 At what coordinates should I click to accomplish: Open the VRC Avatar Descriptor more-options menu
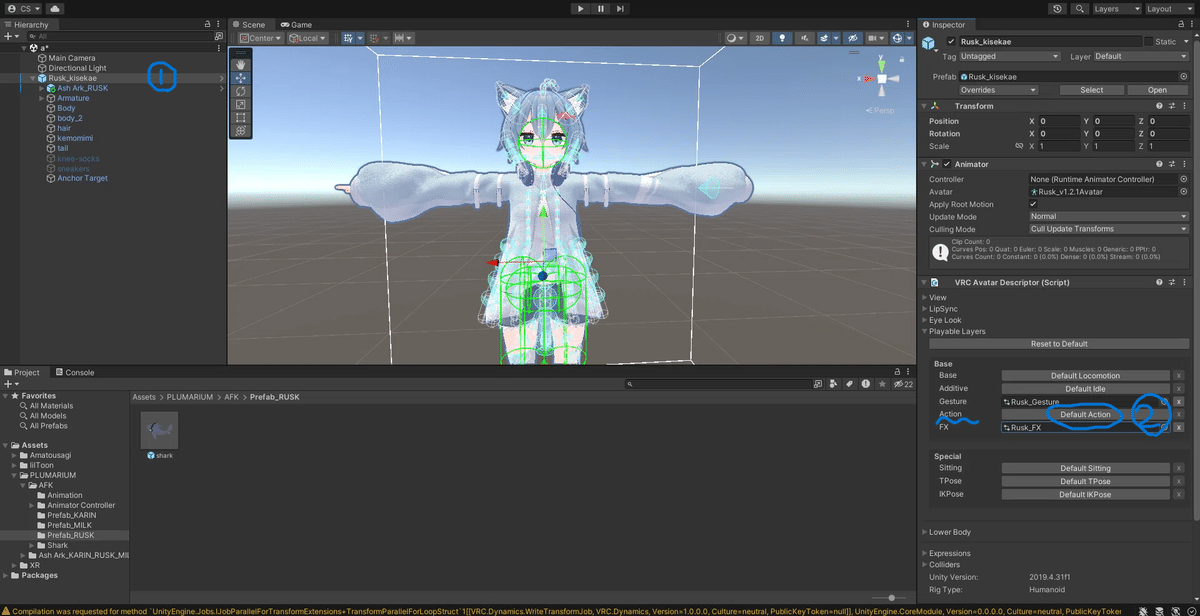point(1184,282)
